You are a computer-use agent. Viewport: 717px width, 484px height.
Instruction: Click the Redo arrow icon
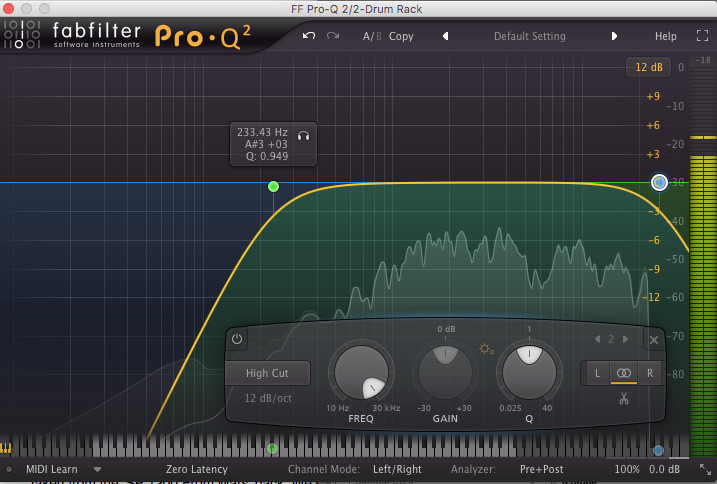(333, 36)
